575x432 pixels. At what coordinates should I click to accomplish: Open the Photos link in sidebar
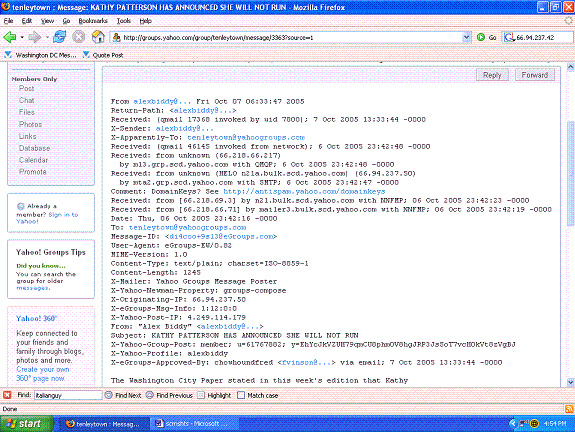30,124
